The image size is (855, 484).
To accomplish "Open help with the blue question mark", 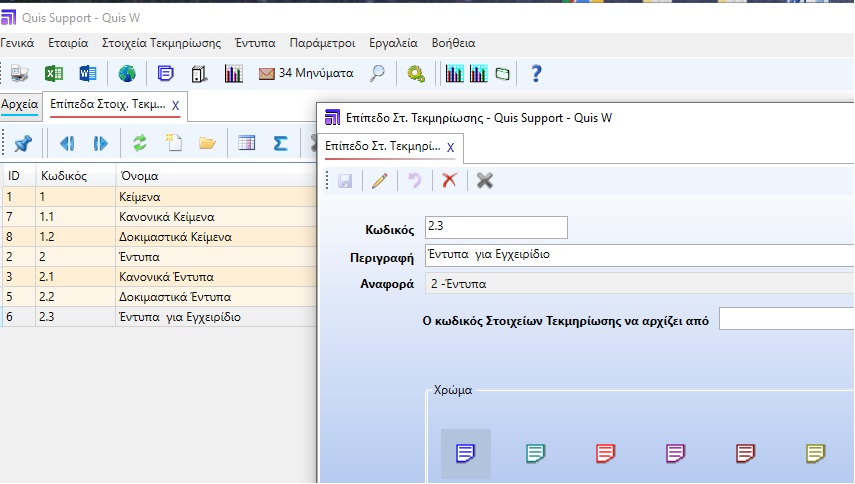I will coord(536,73).
